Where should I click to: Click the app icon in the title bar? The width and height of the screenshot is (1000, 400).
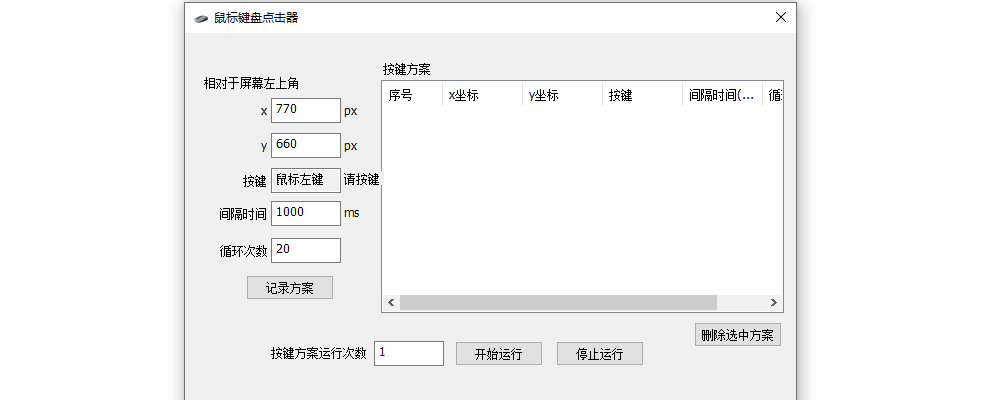201,17
